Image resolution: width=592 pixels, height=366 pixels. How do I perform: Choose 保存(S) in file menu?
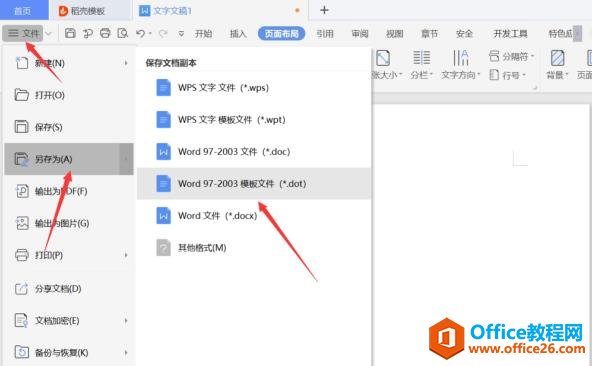click(x=69, y=127)
